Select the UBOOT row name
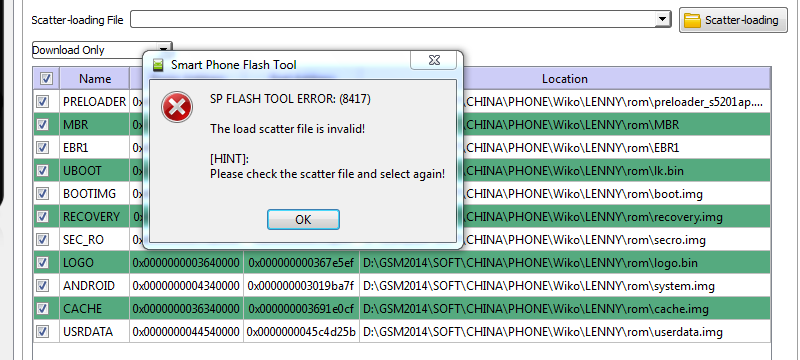800x360 pixels. pyautogui.click(x=82, y=171)
